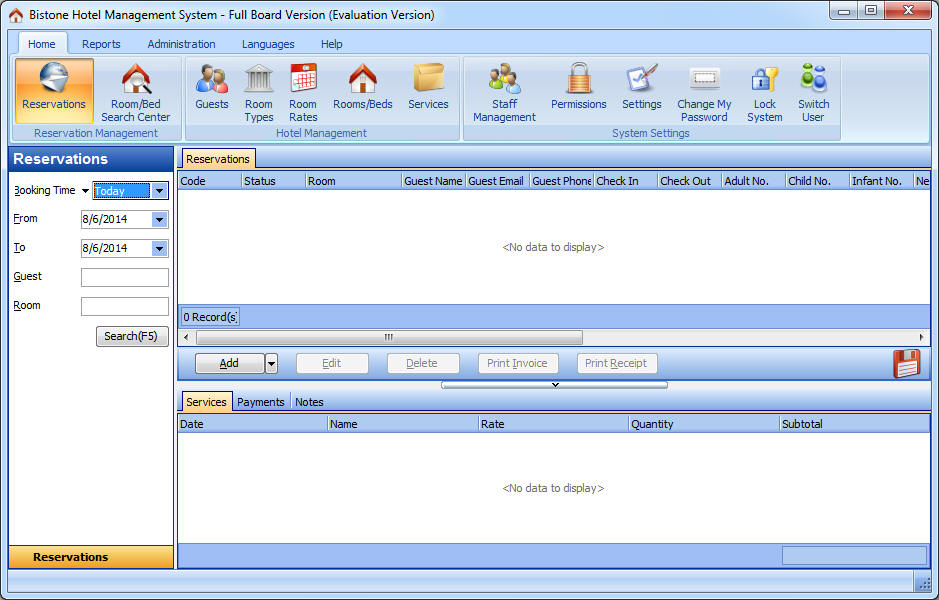939x600 pixels.
Task: Click the Guest search input field
Action: tap(125, 278)
